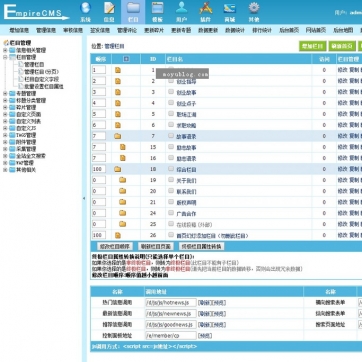Click the folder icon in row ID 21
The width and height of the screenshot is (362, 362).
(123, 202)
